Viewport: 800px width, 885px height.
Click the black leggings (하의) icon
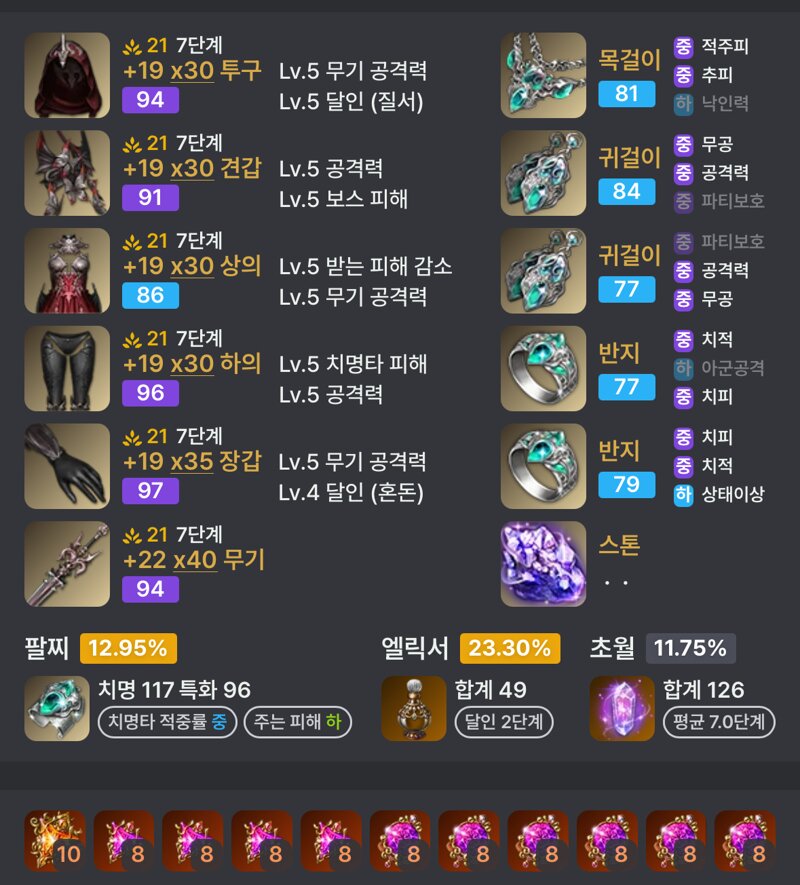[67, 368]
